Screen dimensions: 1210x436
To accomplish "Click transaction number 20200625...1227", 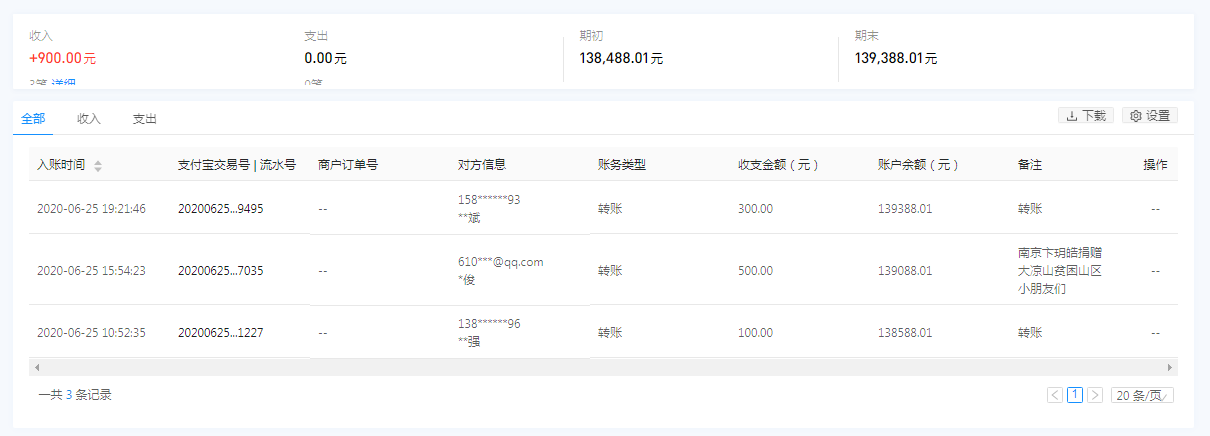I will 220,333.
